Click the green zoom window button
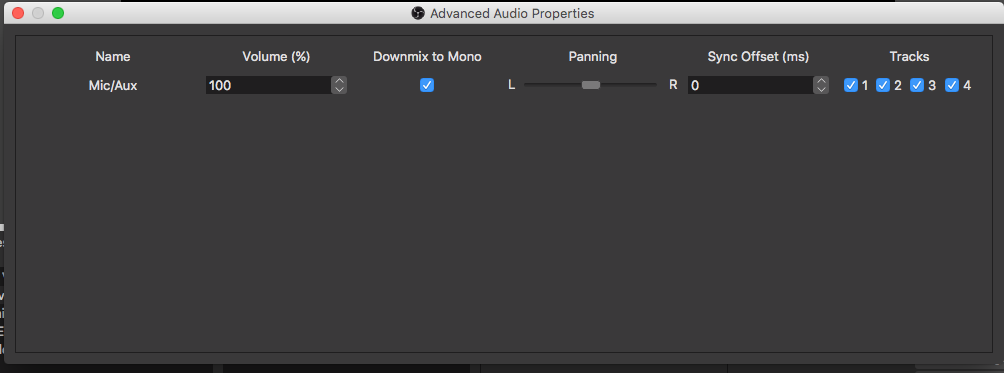The width and height of the screenshot is (1004, 373). pyautogui.click(x=58, y=13)
